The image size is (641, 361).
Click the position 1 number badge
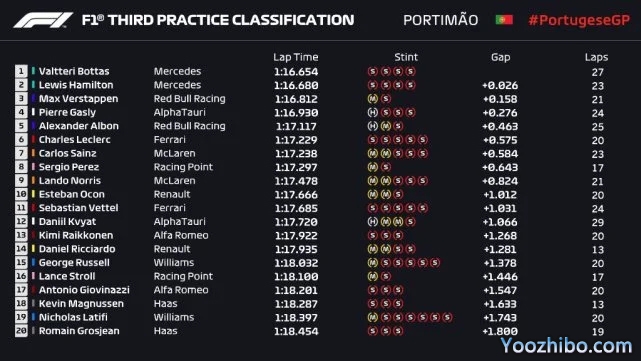(21, 71)
